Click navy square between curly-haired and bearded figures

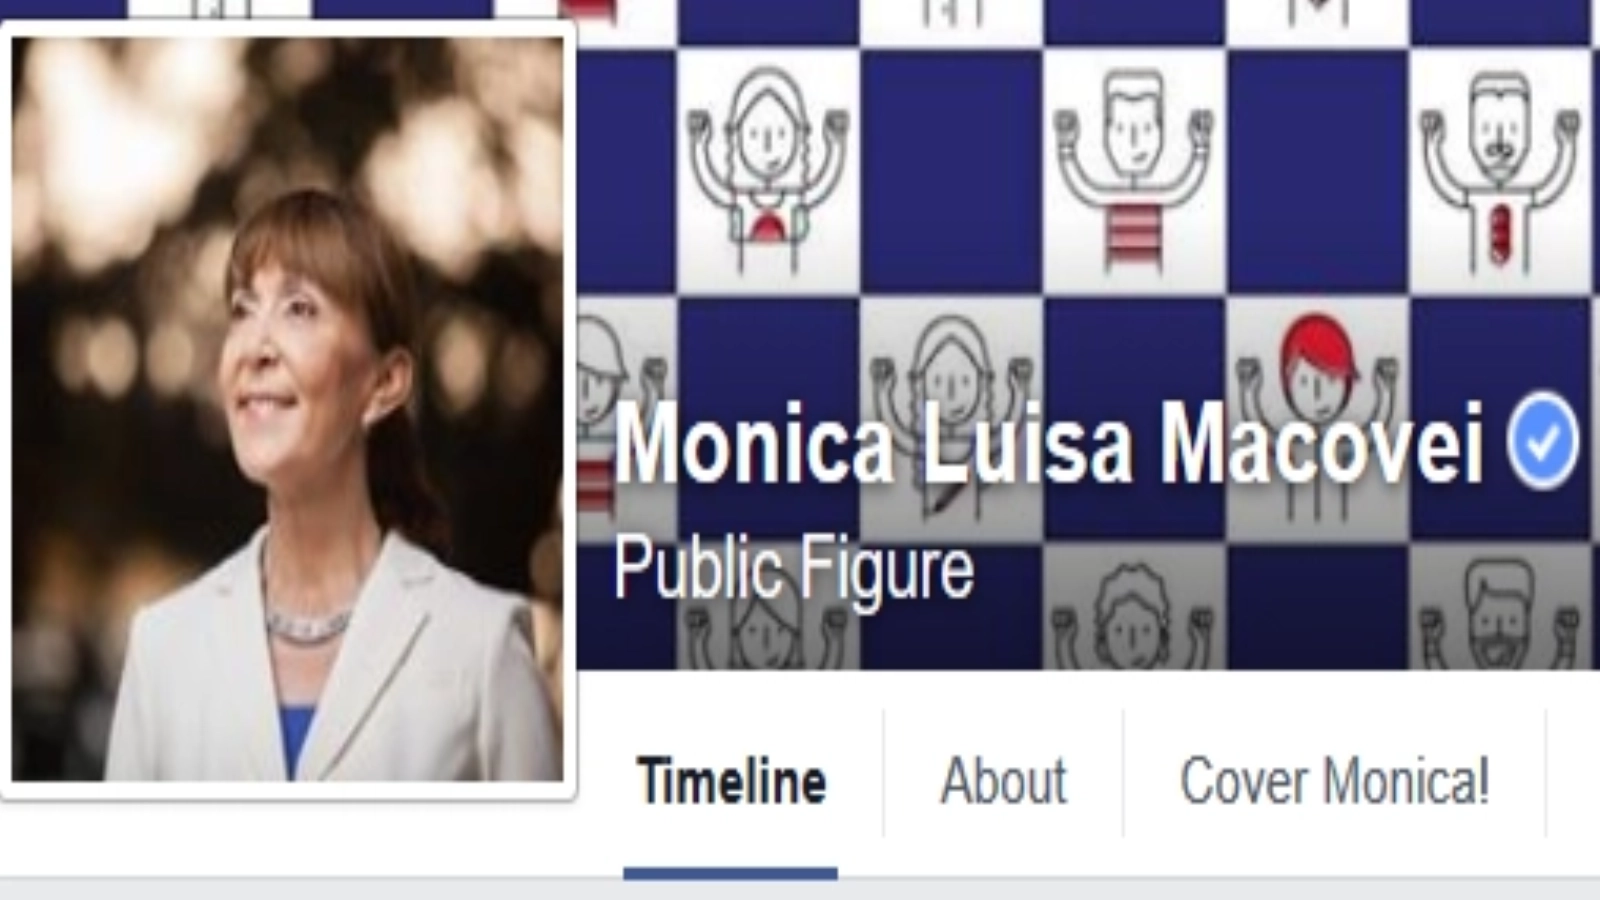1317,606
